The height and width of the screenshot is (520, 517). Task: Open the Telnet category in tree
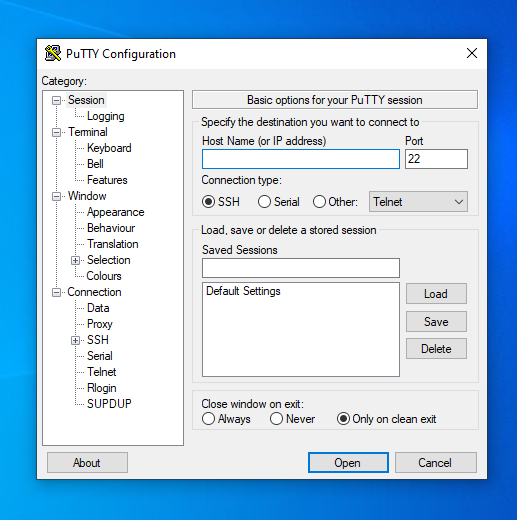(101, 372)
